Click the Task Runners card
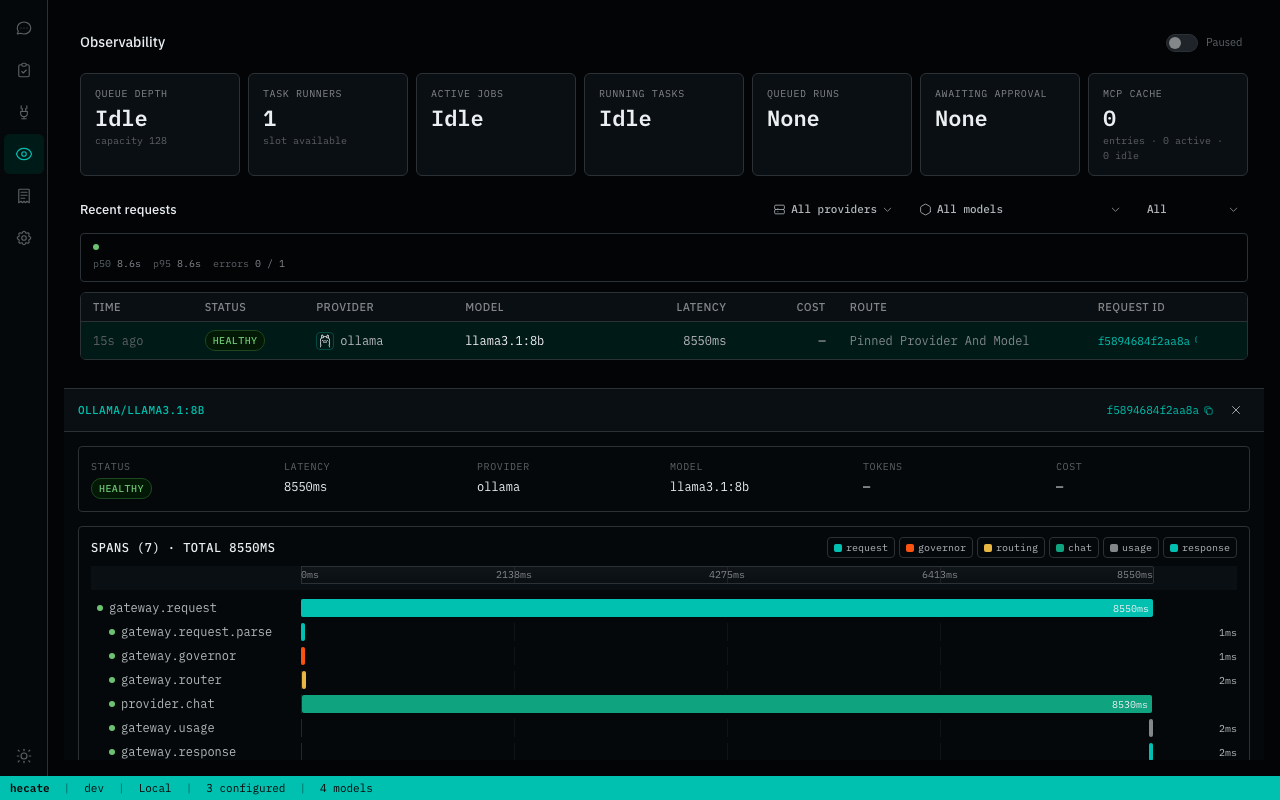 pyautogui.click(x=328, y=124)
